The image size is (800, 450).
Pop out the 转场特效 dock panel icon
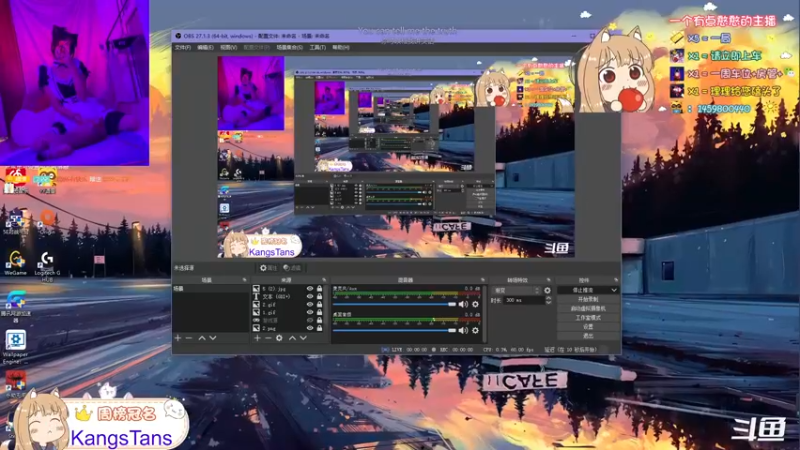tap(549, 280)
